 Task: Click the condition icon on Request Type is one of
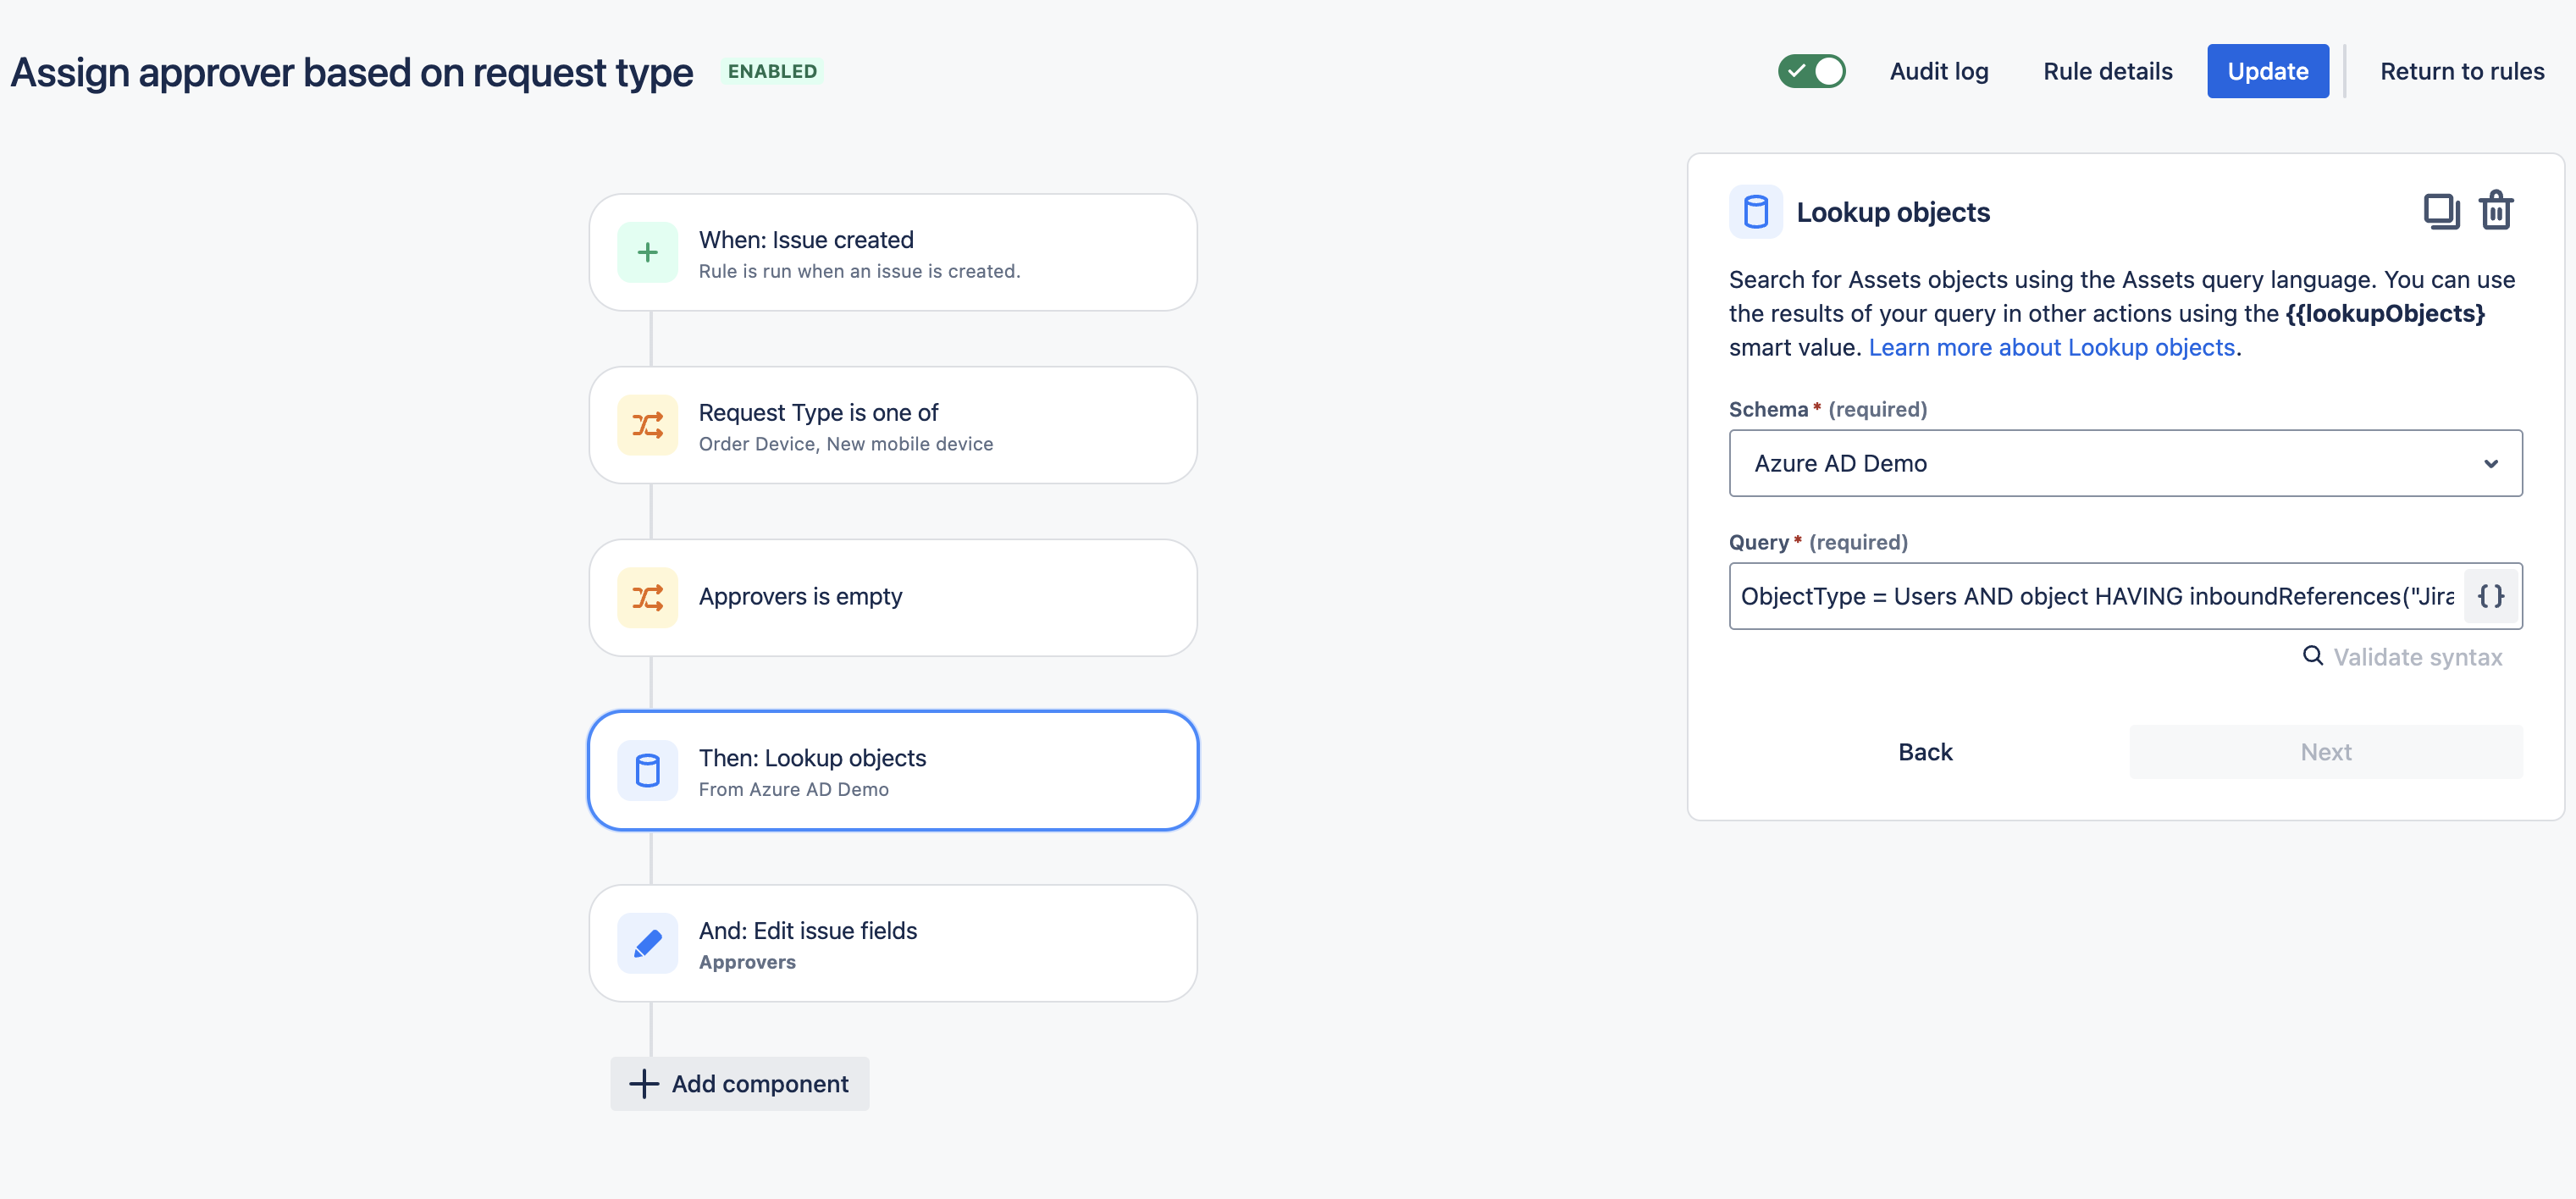648,424
